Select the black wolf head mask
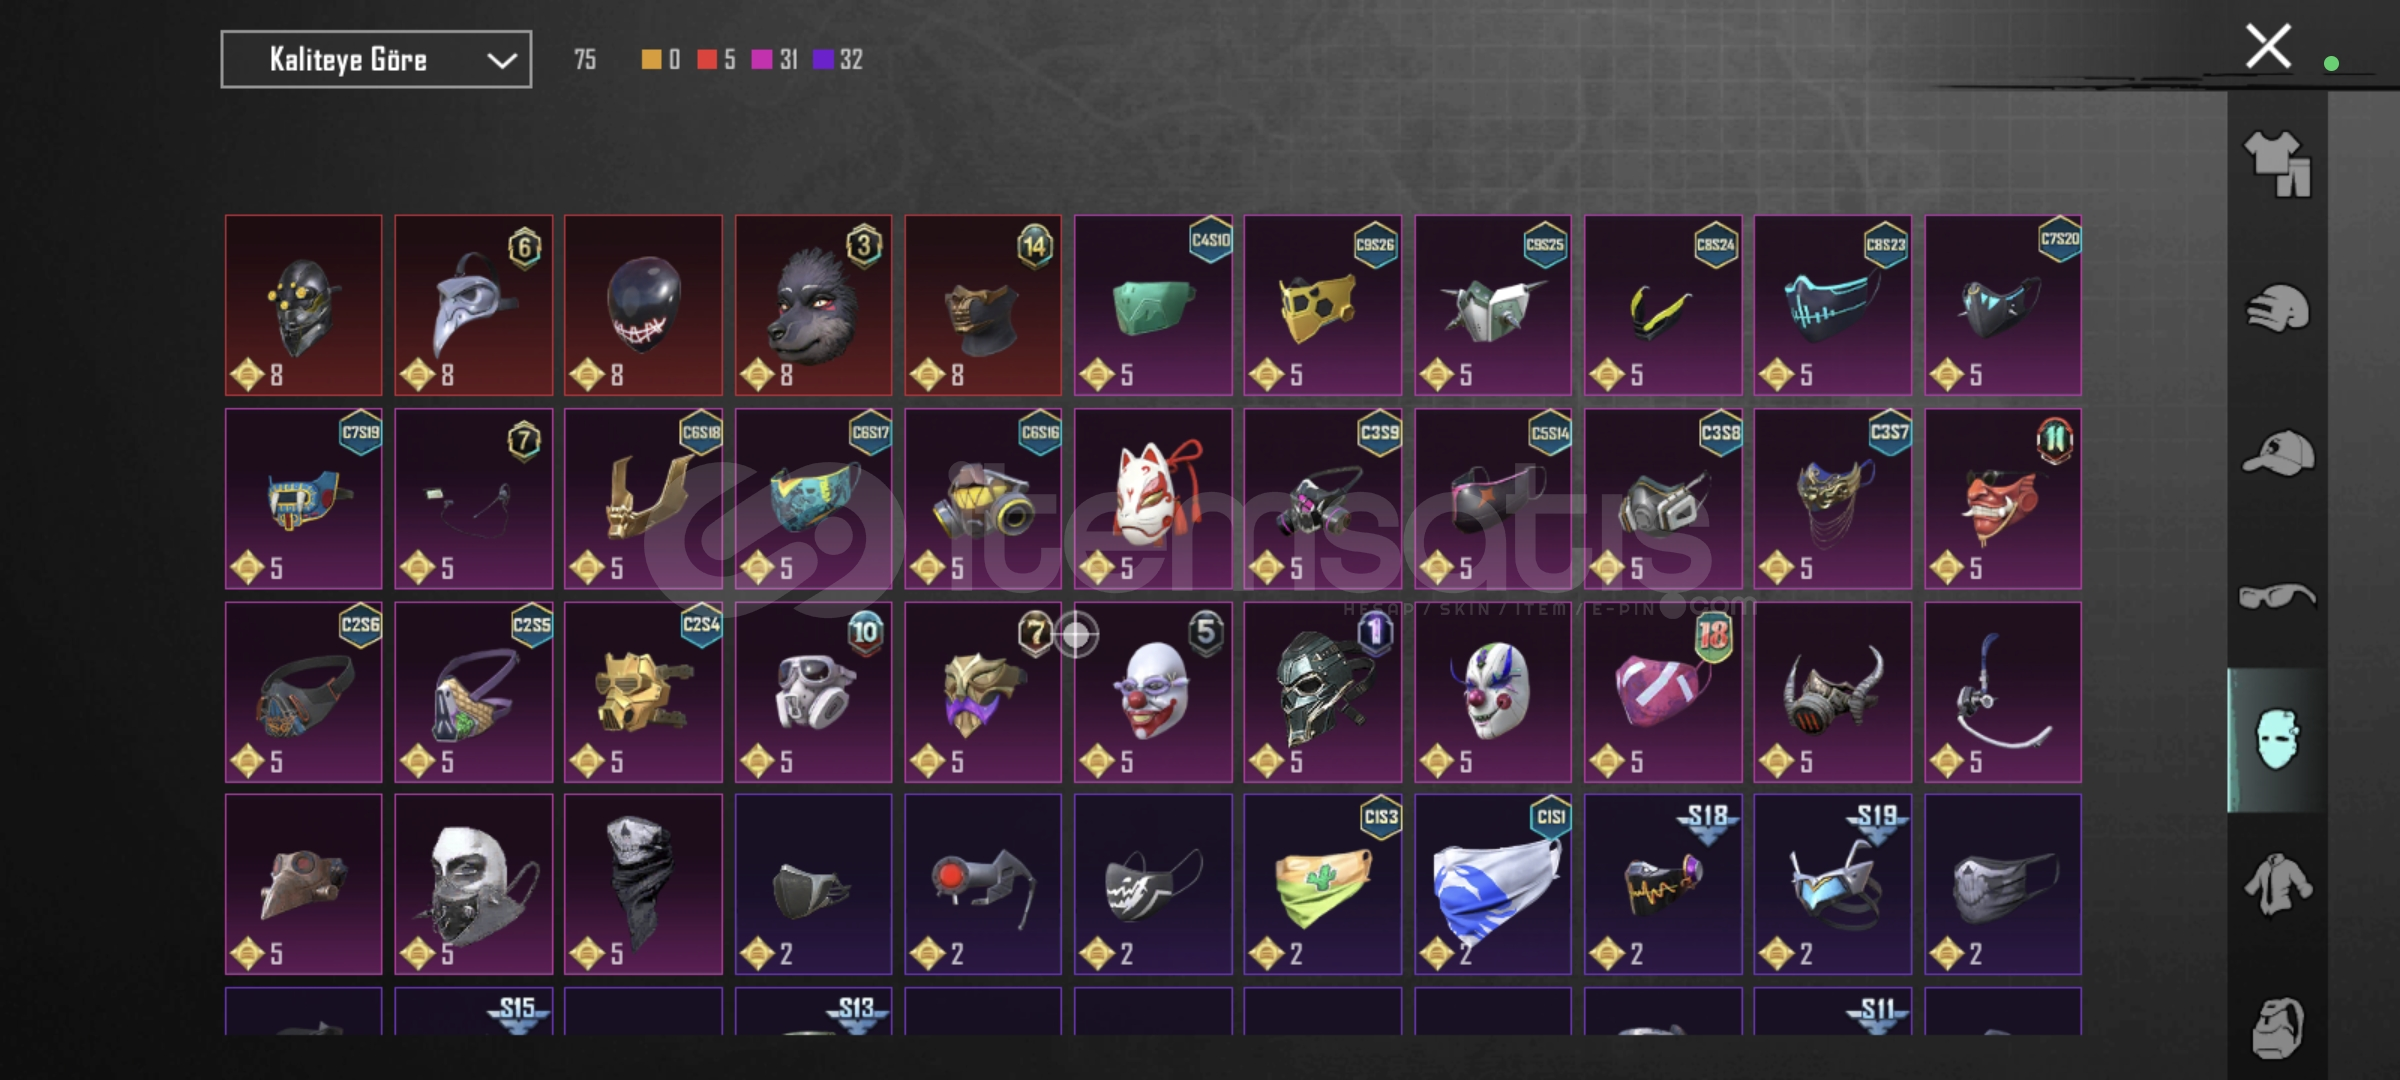Viewport: 2400px width, 1080px height. [813, 305]
